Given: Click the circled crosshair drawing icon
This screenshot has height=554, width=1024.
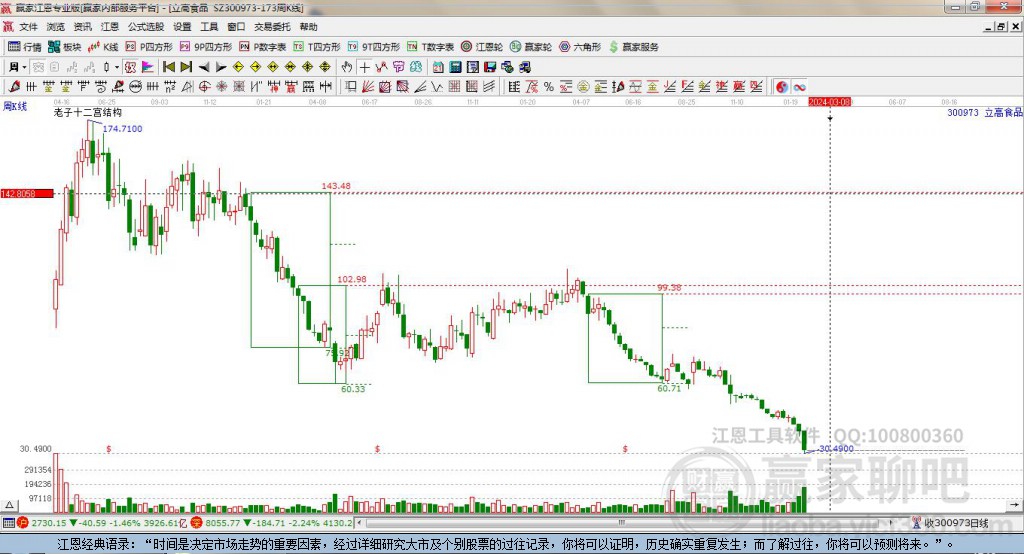Looking at the screenshot, I should click(x=205, y=87).
